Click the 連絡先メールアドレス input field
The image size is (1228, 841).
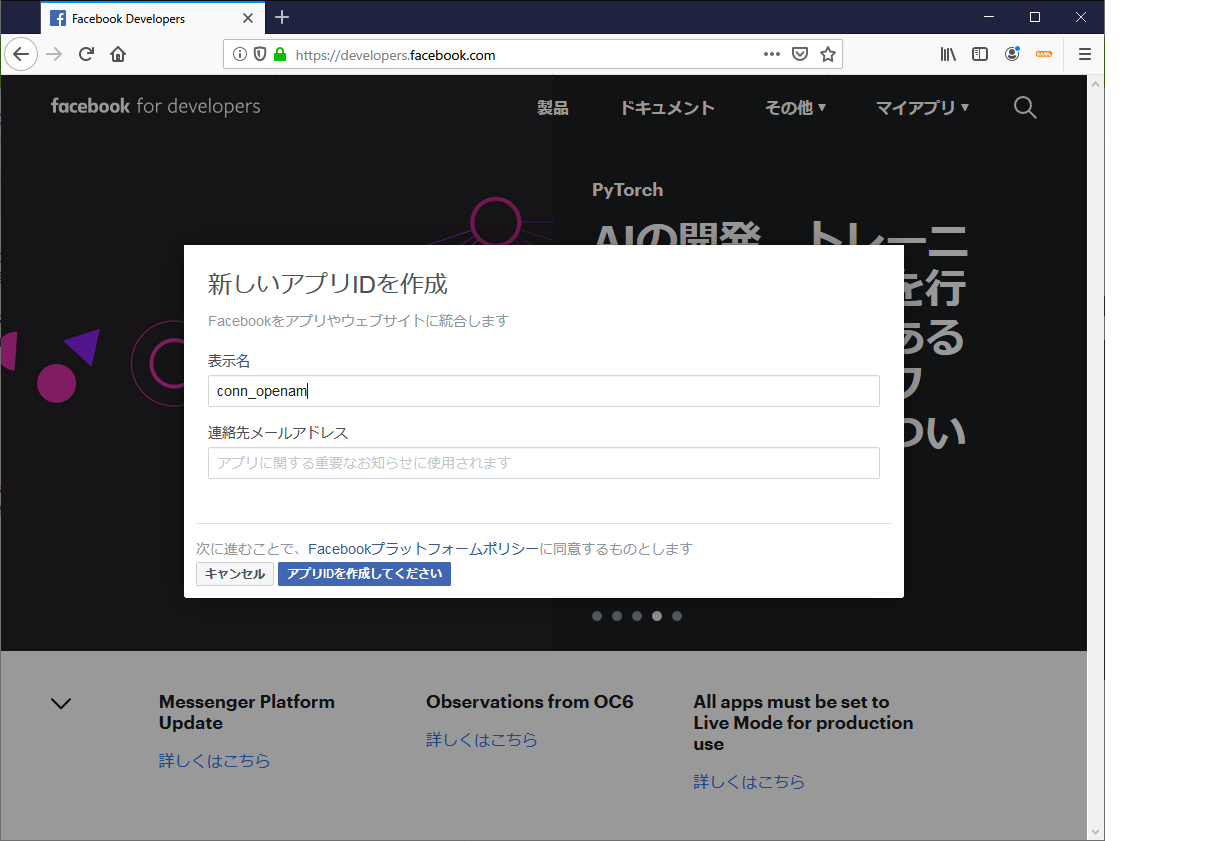pyautogui.click(x=543, y=463)
